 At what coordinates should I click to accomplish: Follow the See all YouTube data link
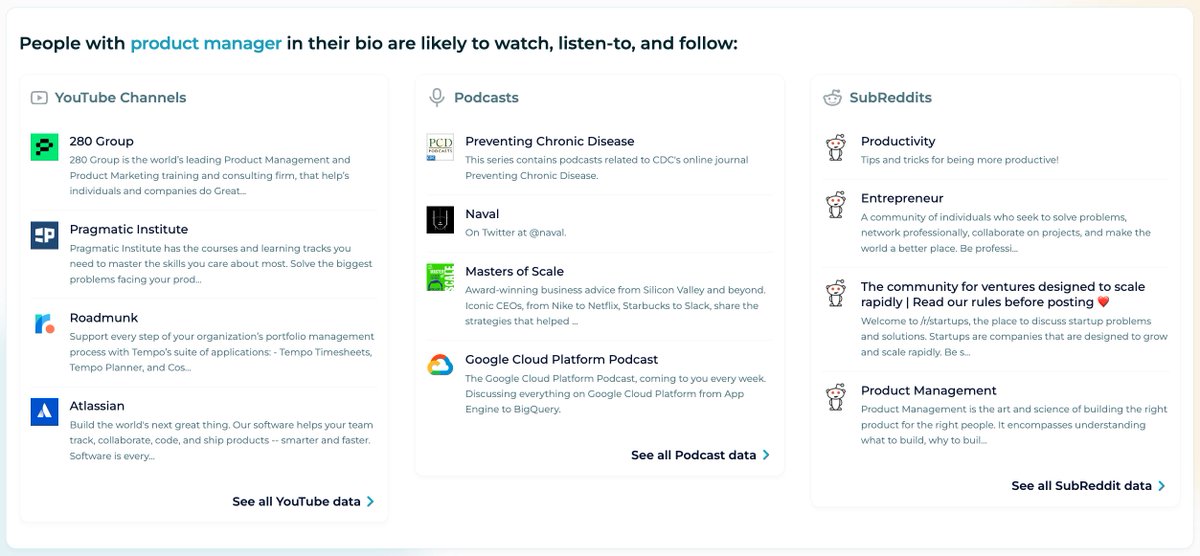[304, 502]
